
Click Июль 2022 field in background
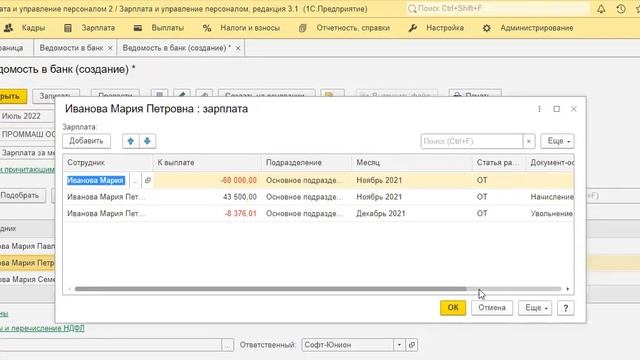27,116
